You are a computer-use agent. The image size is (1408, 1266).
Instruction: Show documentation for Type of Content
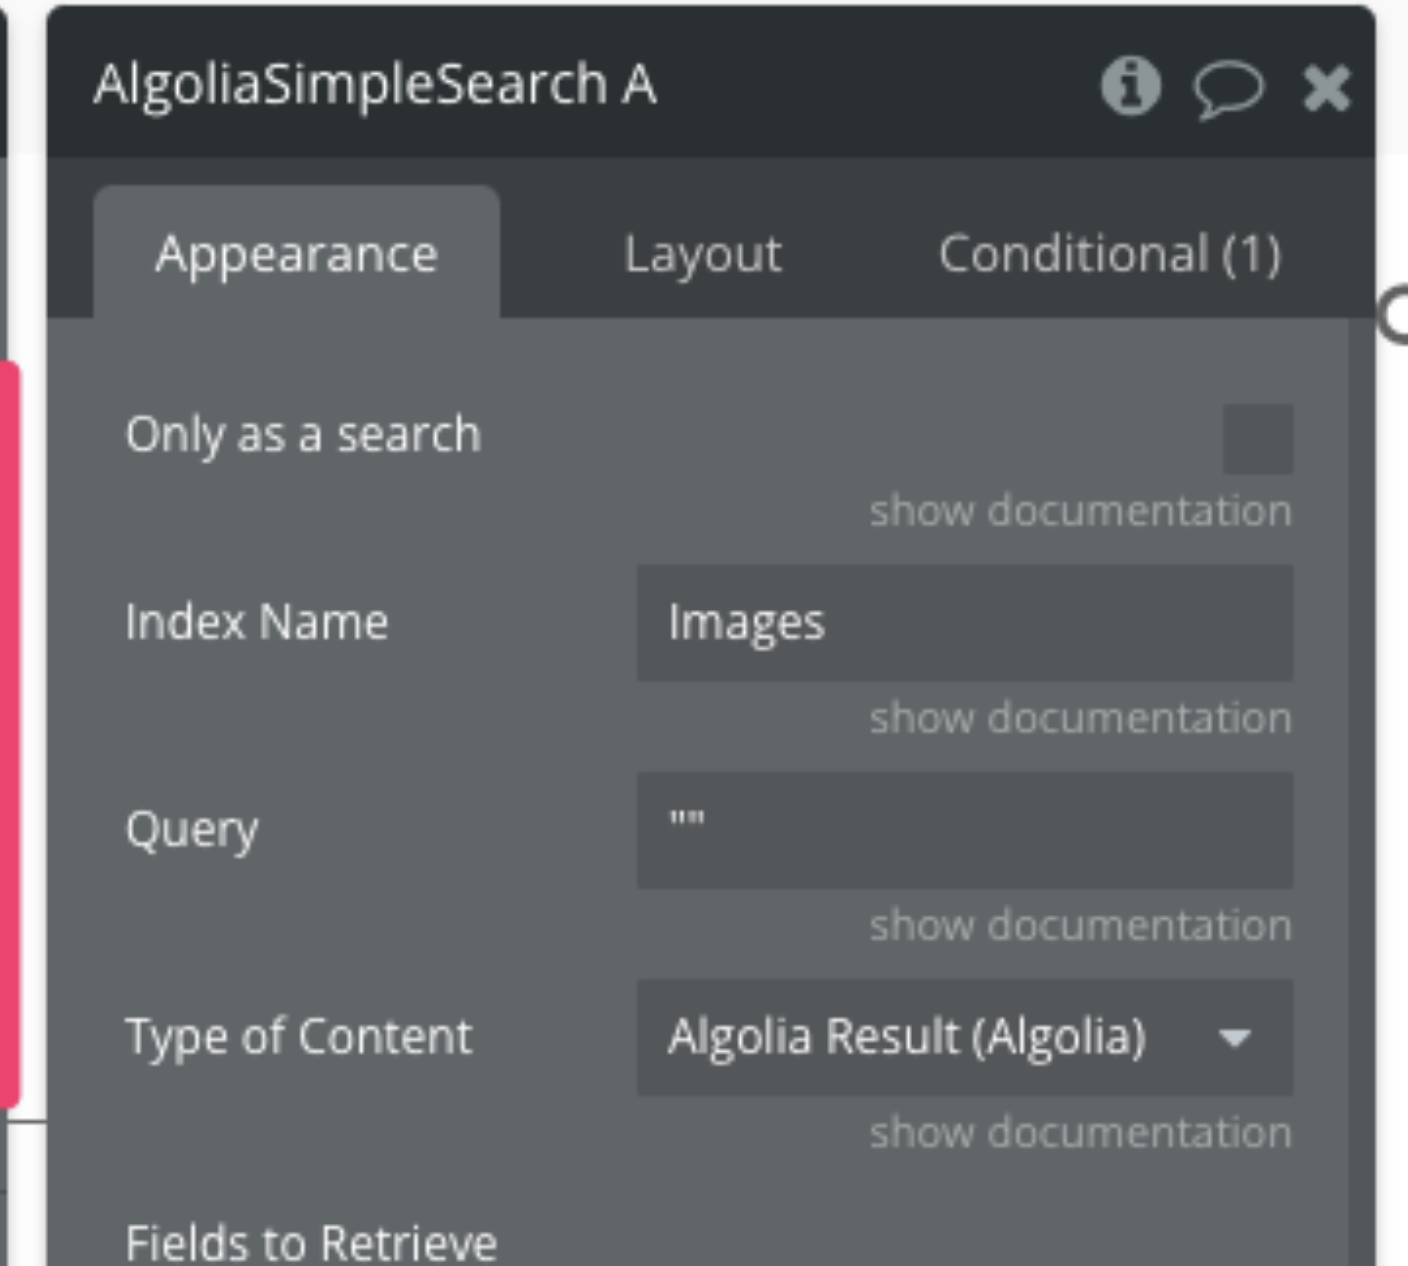pyautogui.click(x=1080, y=1132)
